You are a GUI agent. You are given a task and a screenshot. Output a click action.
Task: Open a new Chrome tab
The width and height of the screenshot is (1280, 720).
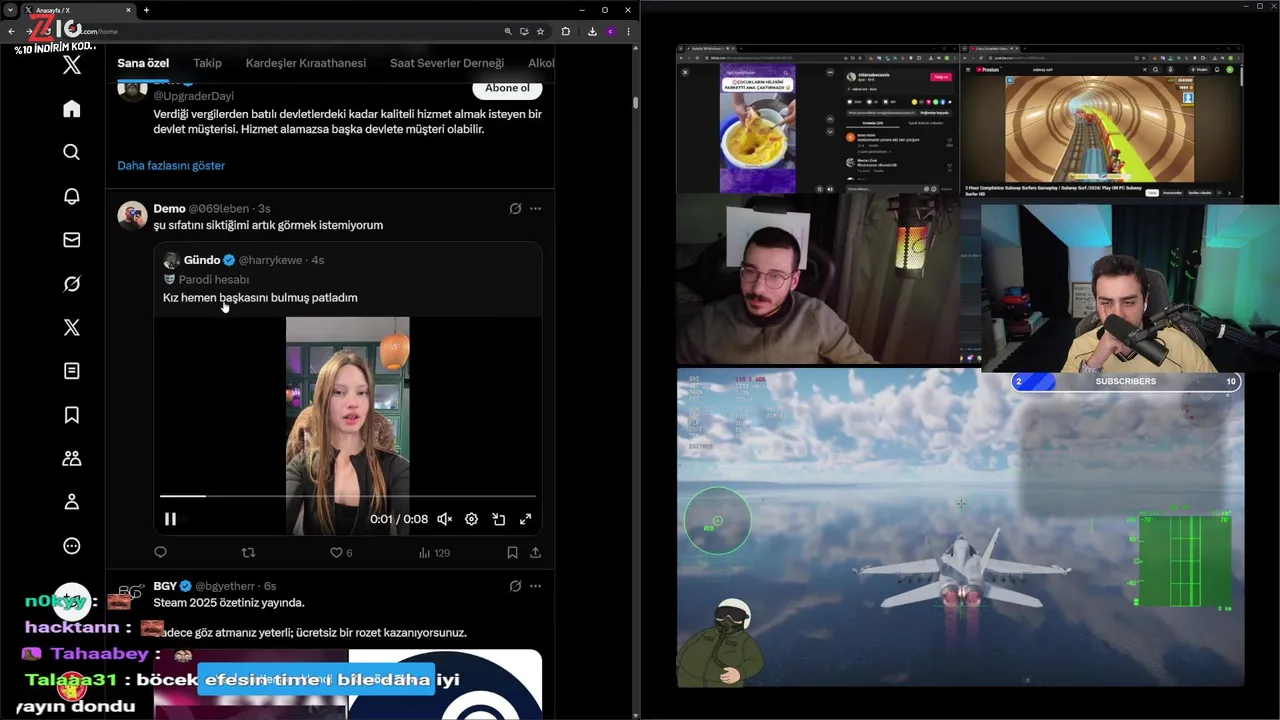point(146,10)
